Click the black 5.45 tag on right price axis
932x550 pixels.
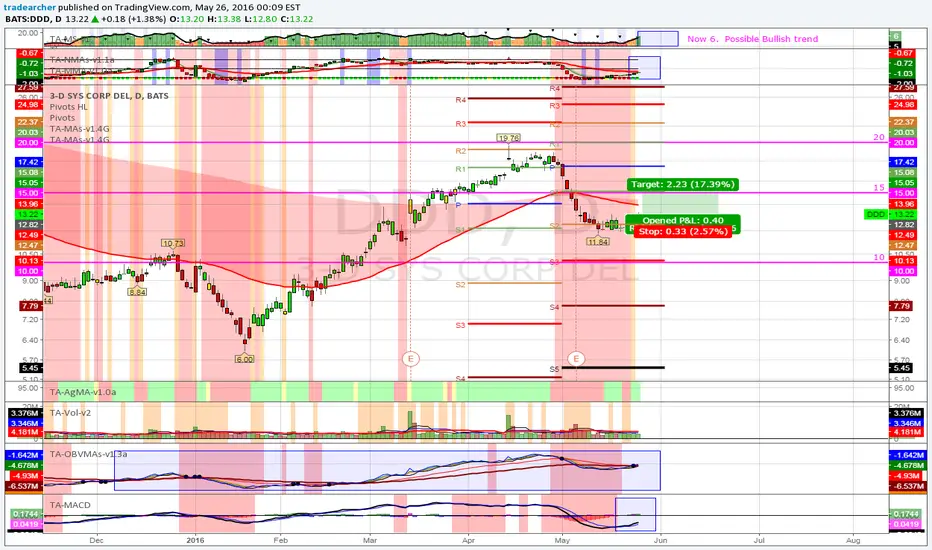(x=902, y=368)
